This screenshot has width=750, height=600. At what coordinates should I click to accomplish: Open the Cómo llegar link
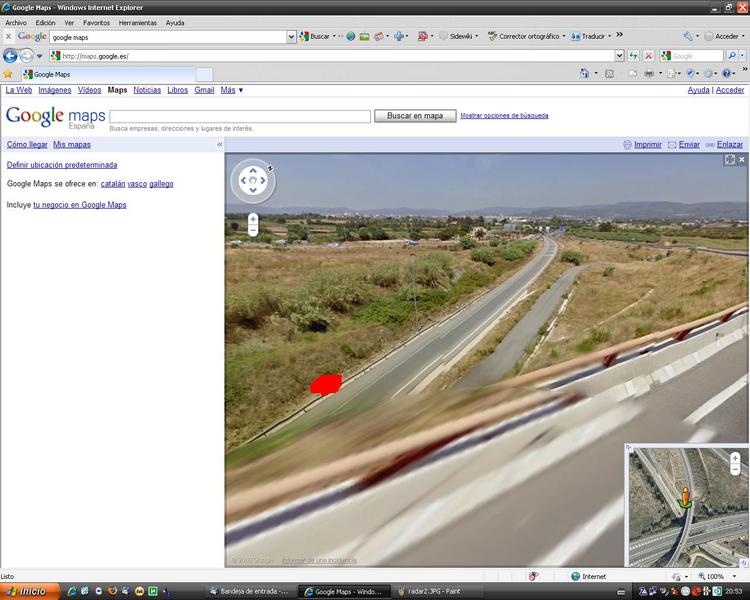[27, 145]
